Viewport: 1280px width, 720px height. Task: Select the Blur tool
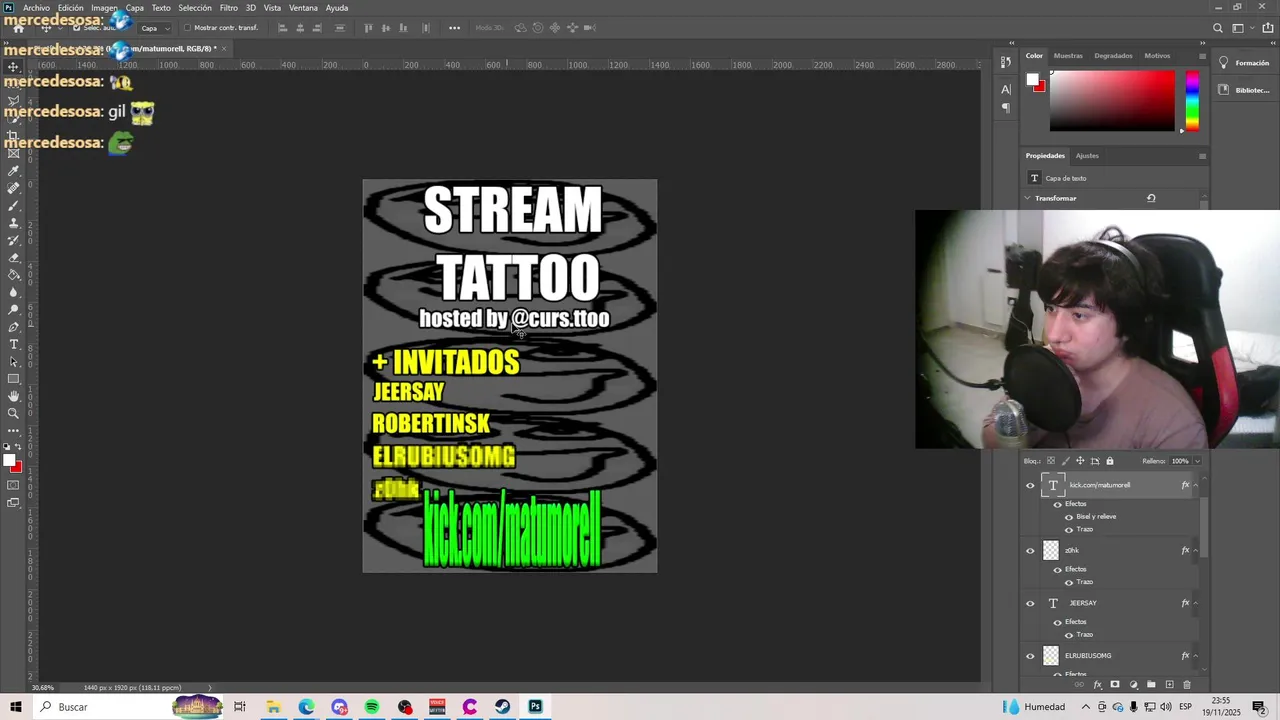click(x=13, y=292)
